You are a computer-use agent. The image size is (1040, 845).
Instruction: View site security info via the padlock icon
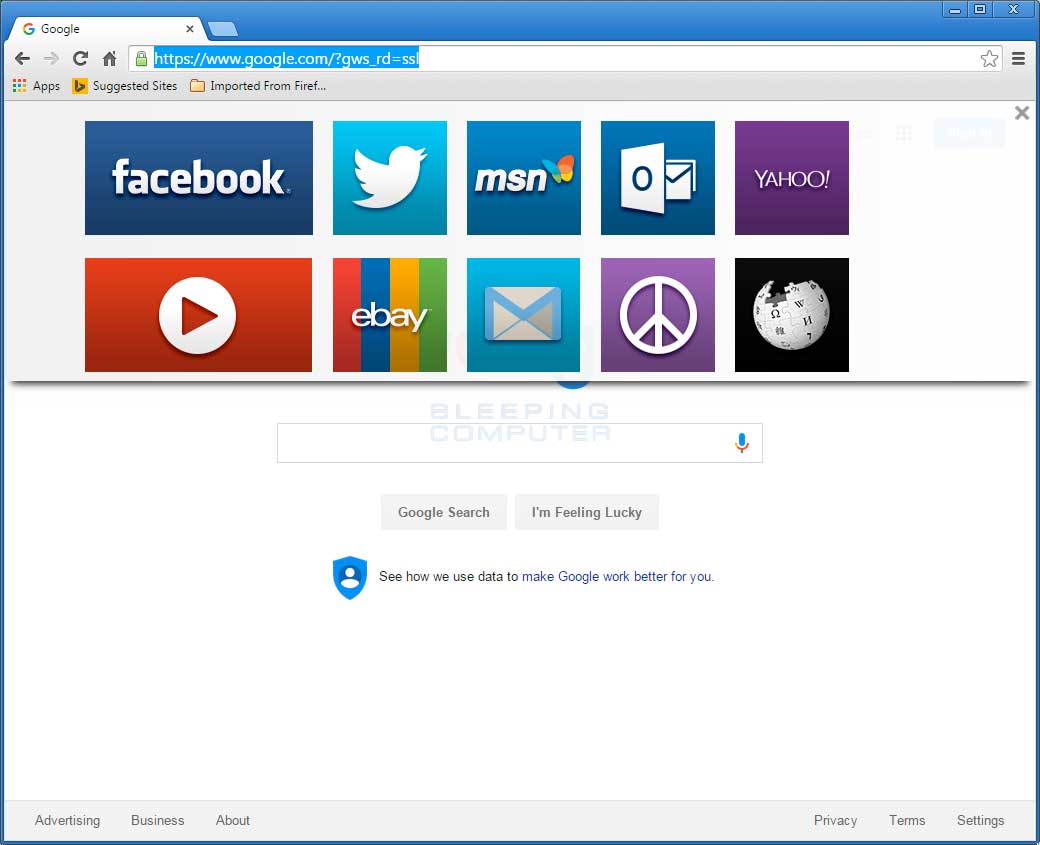click(x=143, y=58)
